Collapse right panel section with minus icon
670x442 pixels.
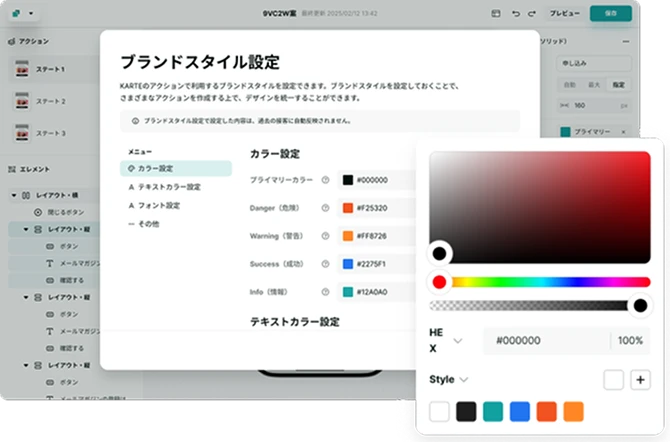626,41
